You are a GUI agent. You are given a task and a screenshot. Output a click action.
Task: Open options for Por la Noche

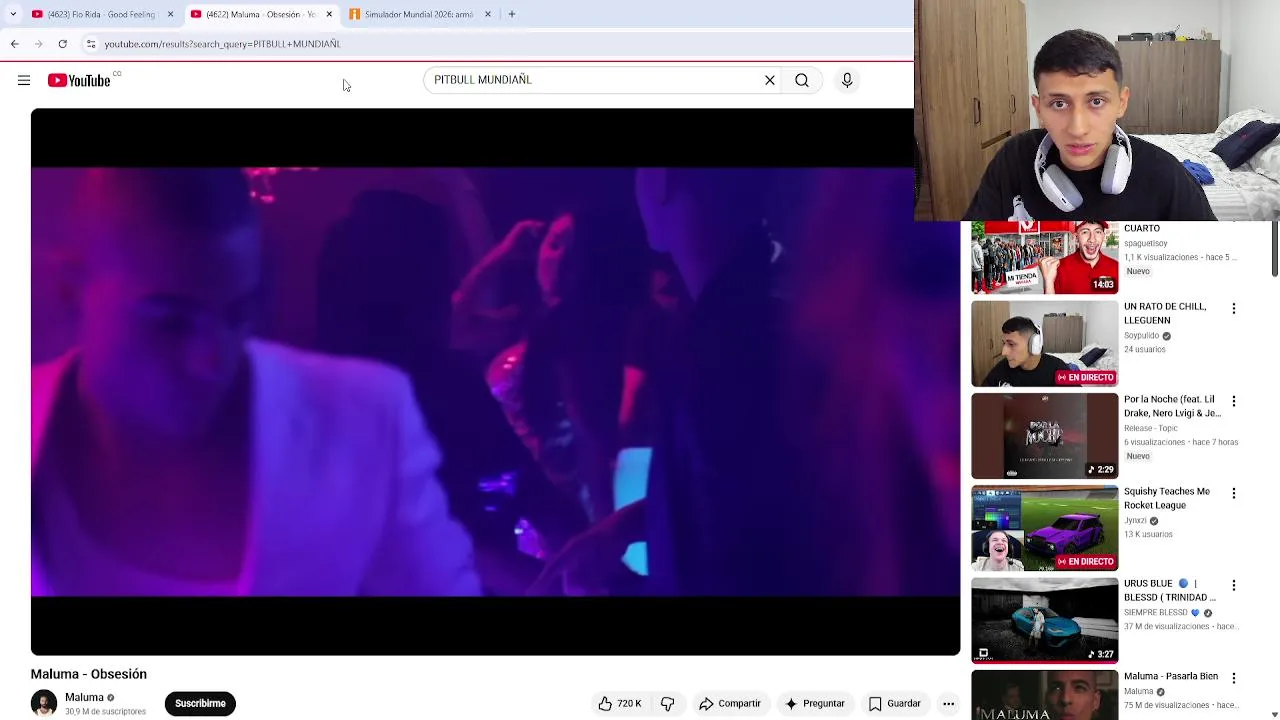1233,401
